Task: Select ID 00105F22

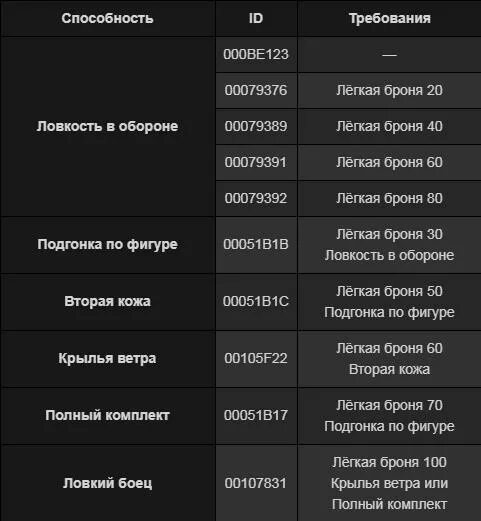Action: [256, 358]
